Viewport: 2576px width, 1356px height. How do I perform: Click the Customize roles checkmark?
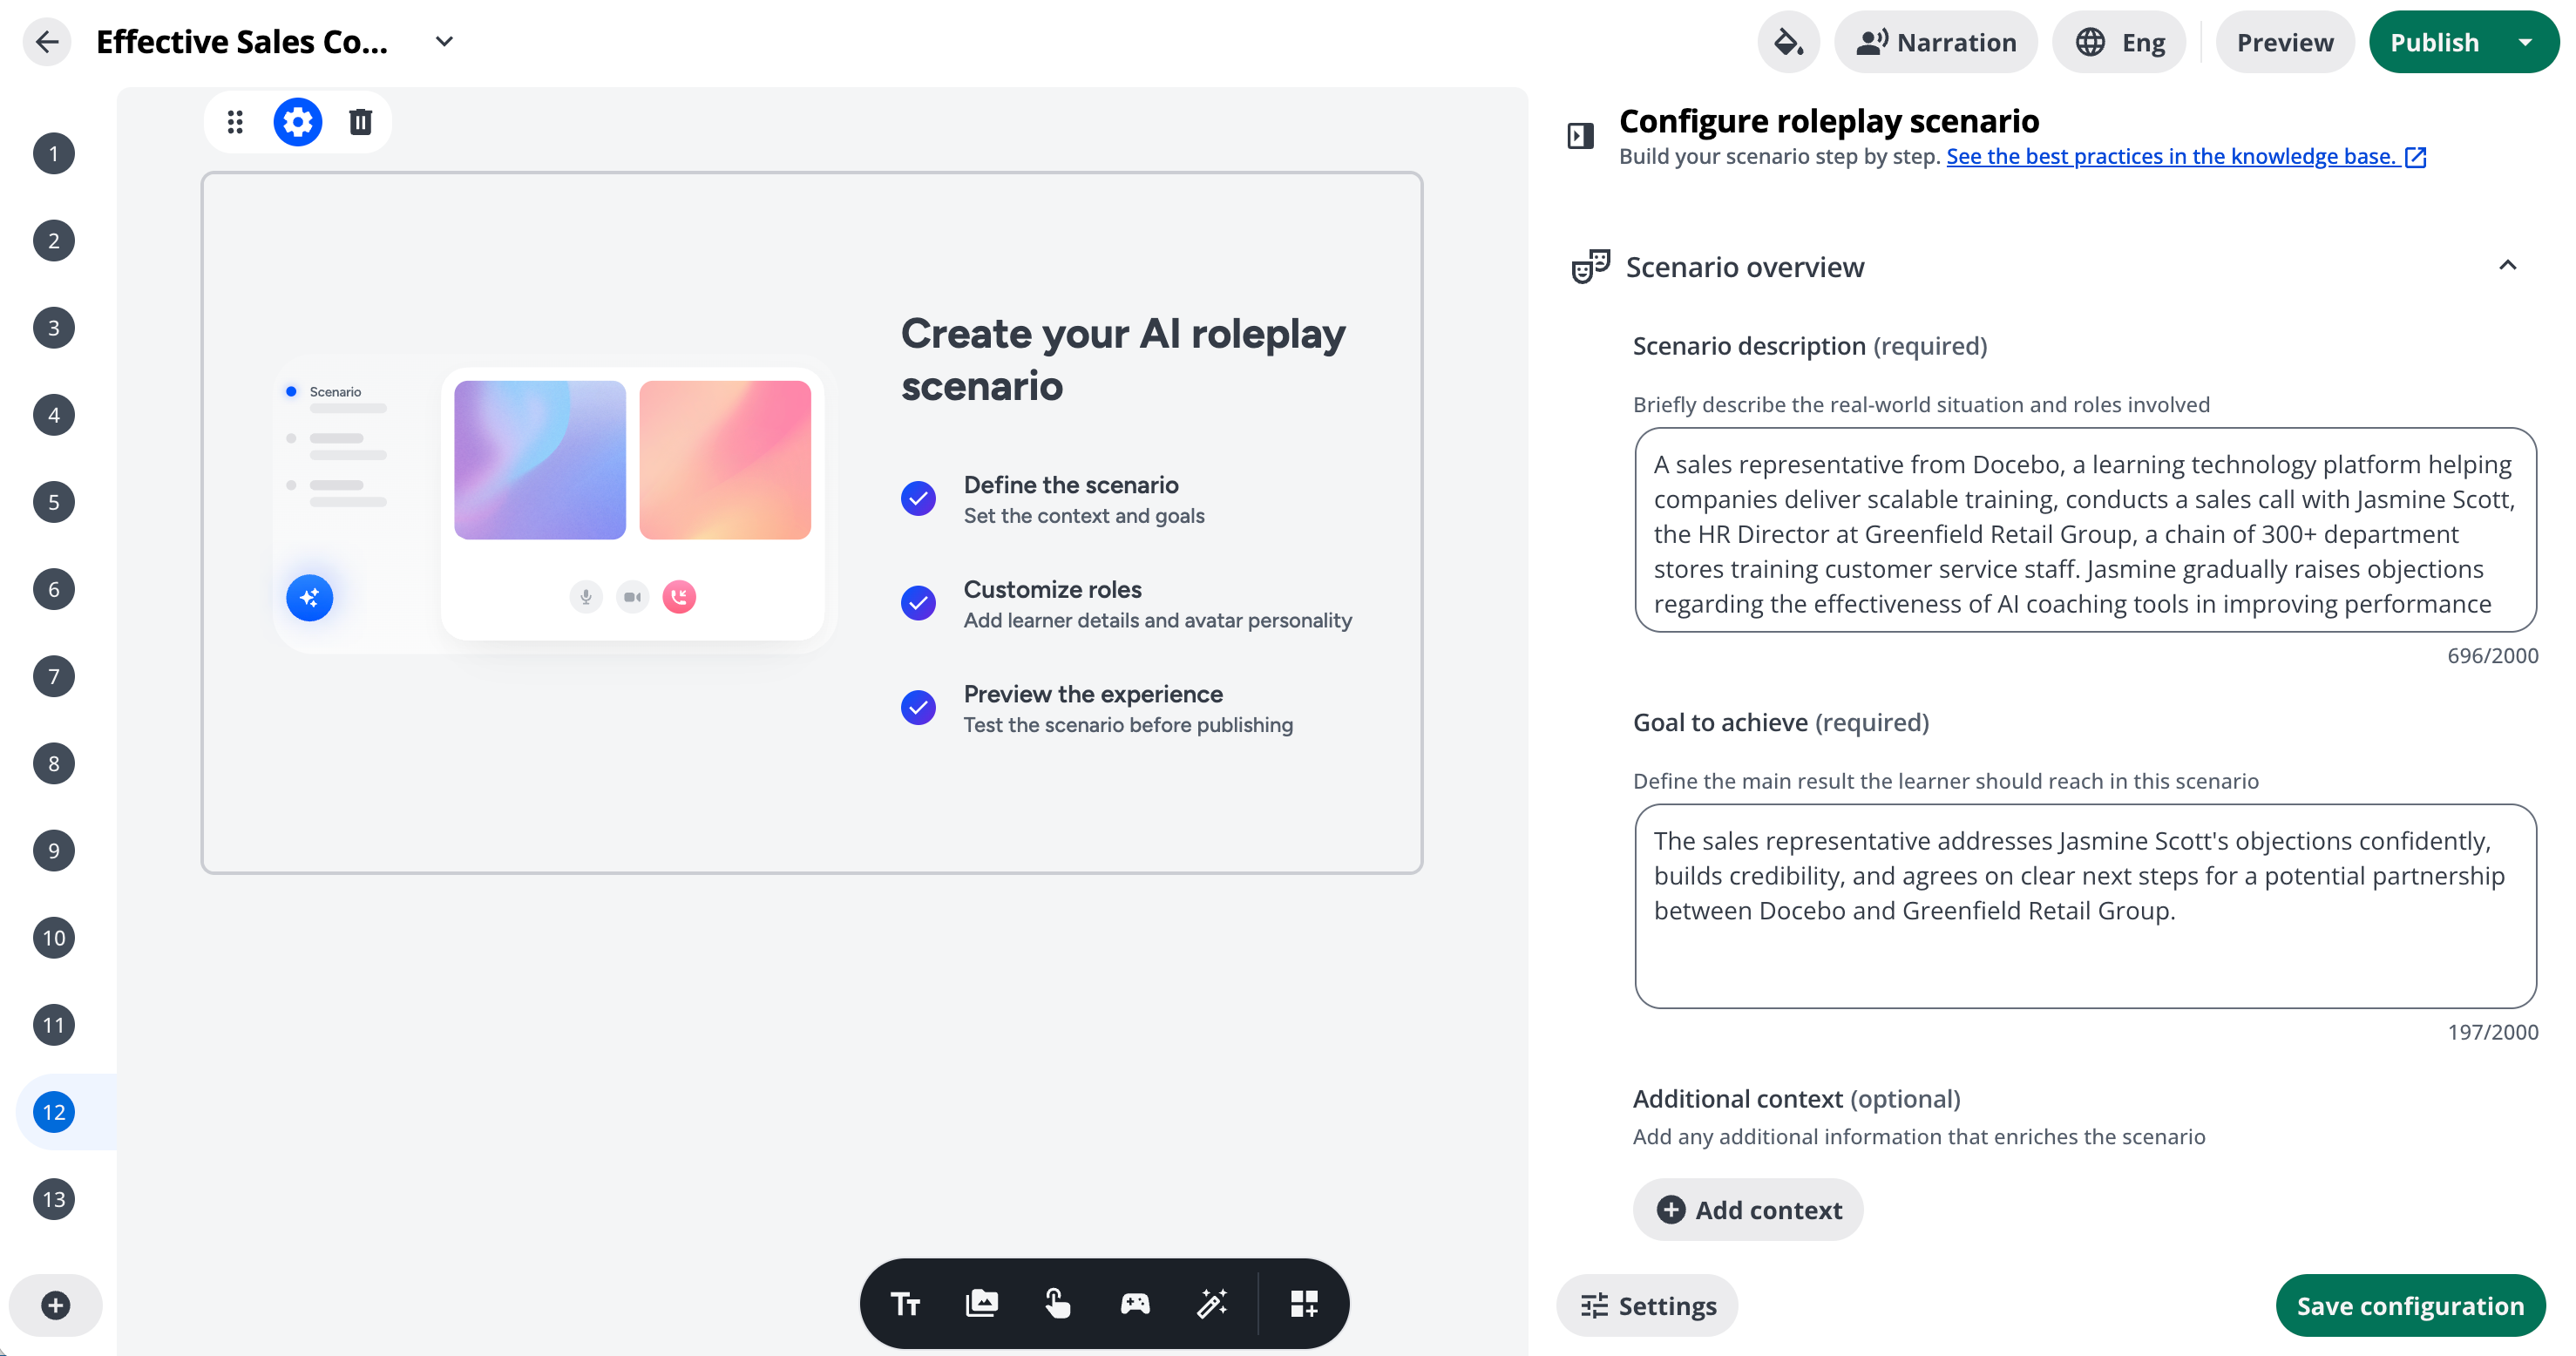pyautogui.click(x=918, y=603)
